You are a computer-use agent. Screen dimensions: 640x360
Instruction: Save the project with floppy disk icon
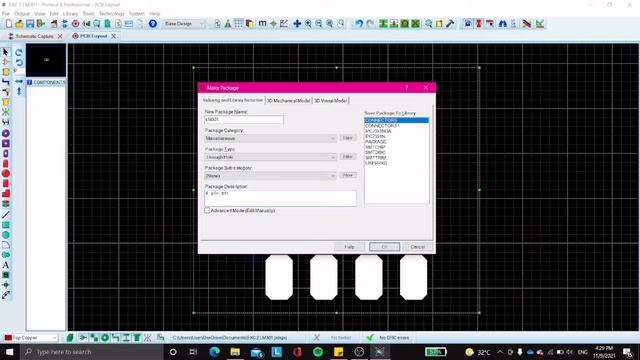(30, 24)
